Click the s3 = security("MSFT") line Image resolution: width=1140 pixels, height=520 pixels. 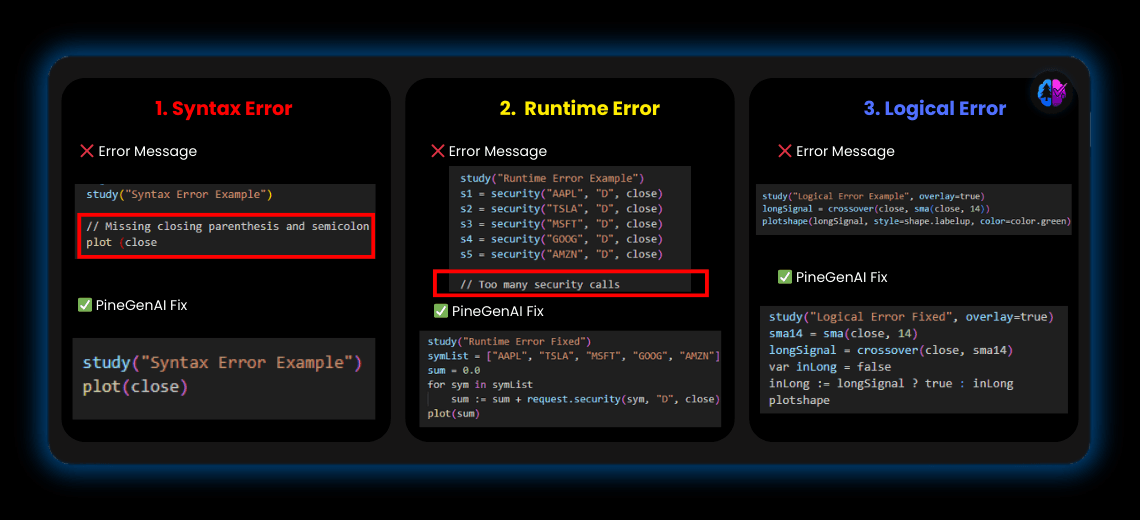pyautogui.click(x=561, y=224)
